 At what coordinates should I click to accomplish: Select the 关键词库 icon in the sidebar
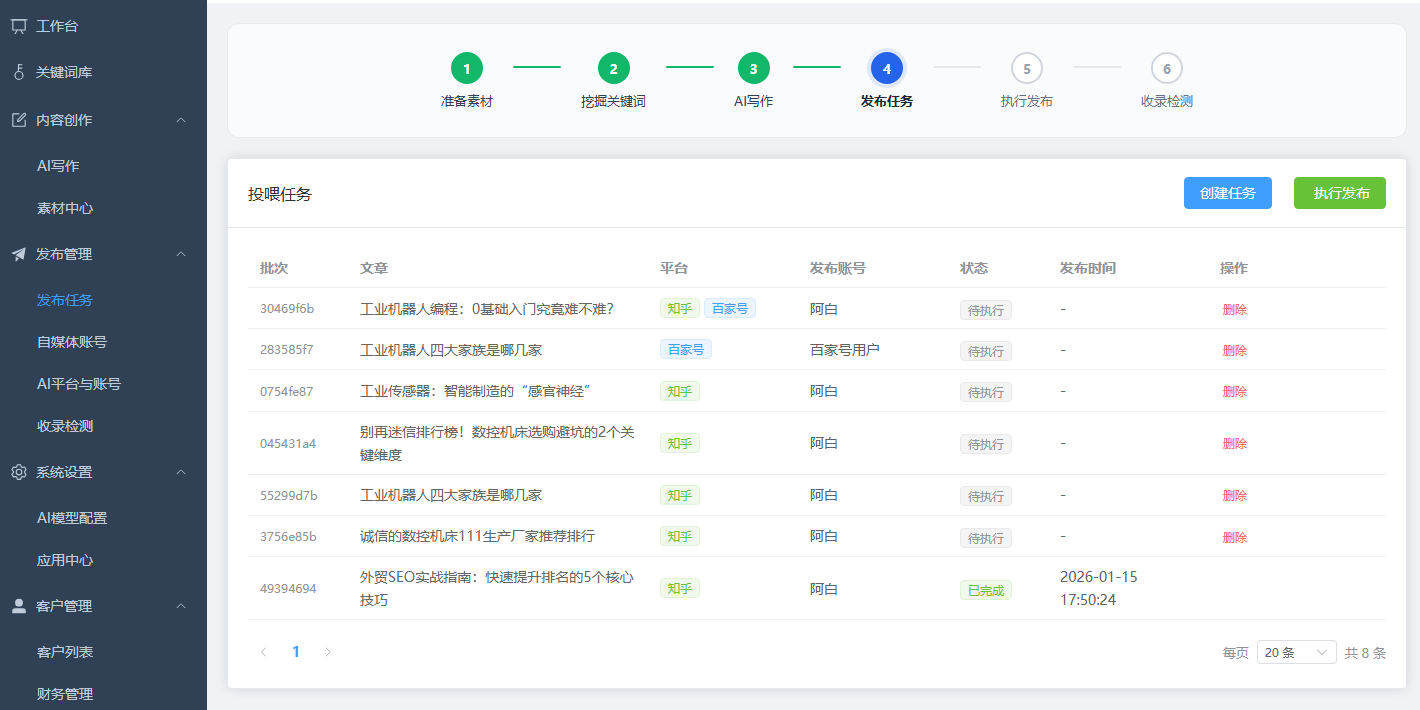[x=17, y=71]
